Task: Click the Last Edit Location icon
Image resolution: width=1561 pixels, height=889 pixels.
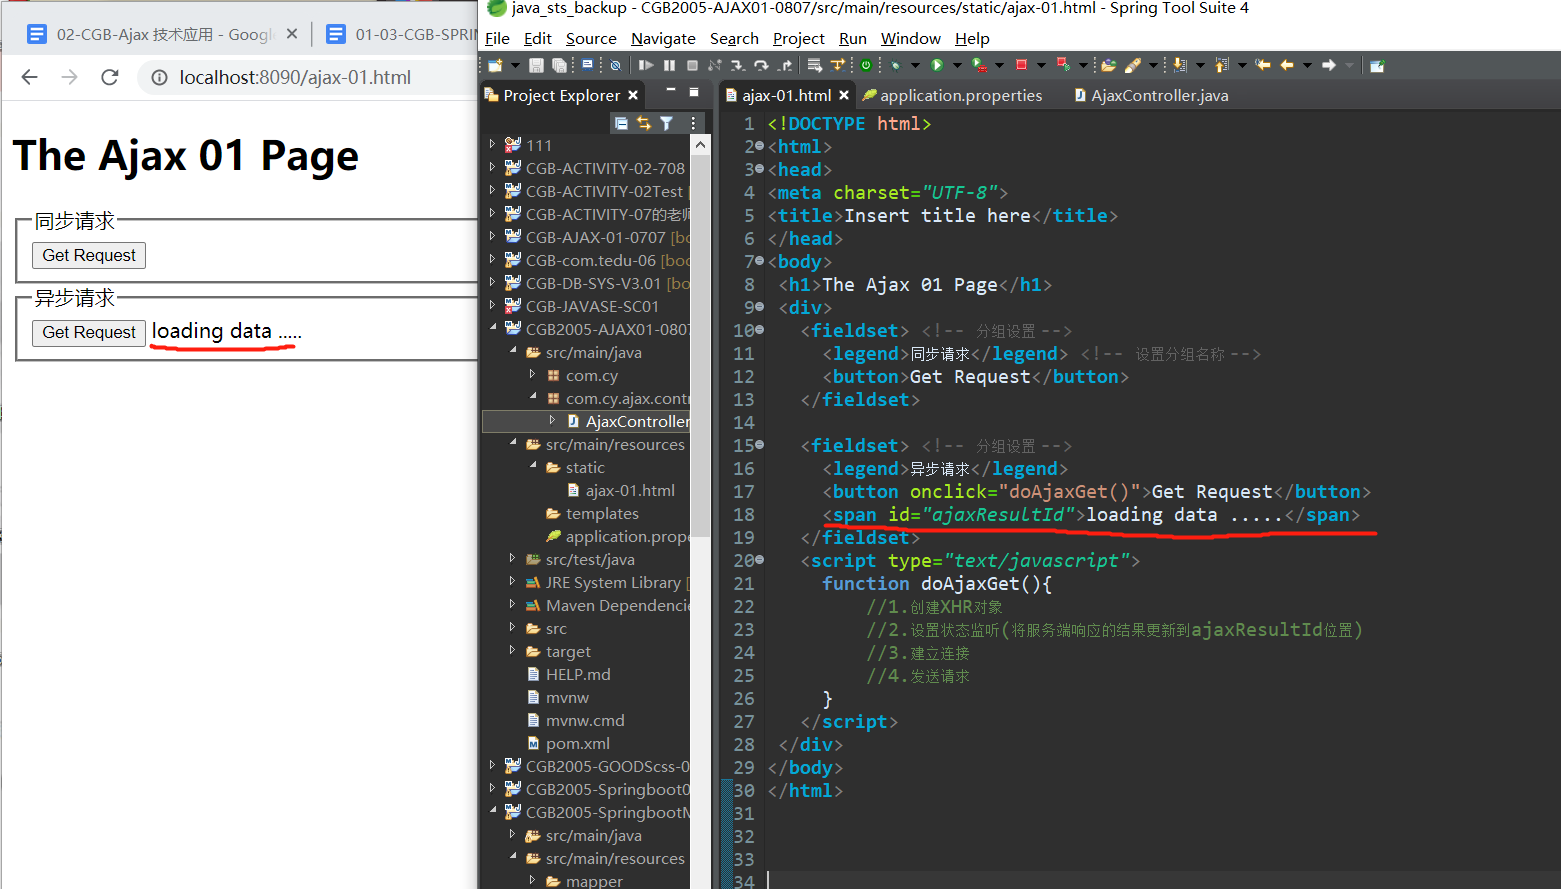Action: (x=1263, y=65)
